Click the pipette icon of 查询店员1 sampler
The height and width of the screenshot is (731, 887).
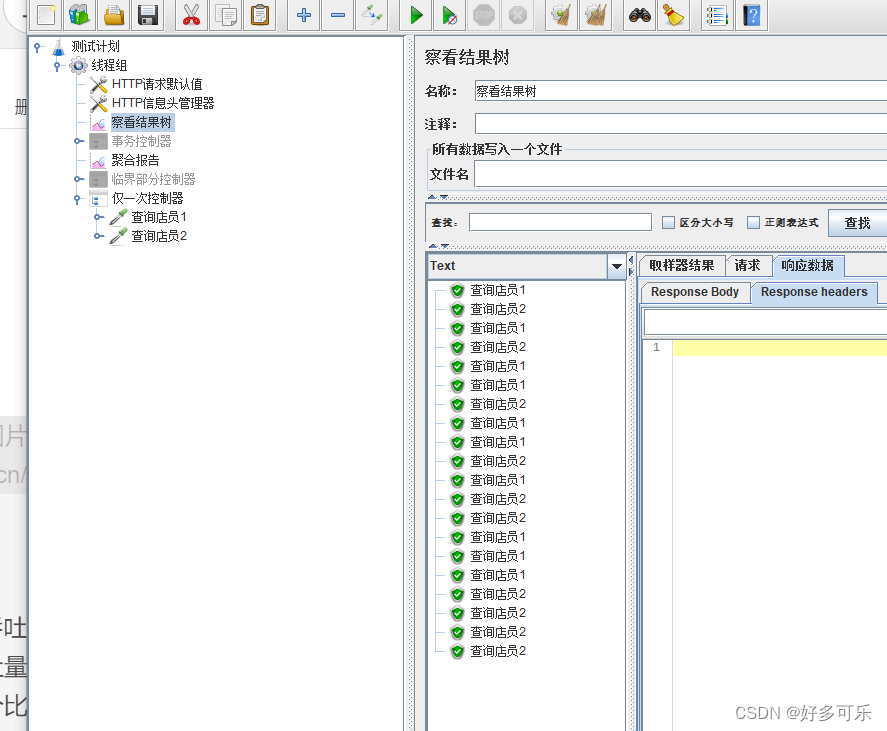[118, 217]
